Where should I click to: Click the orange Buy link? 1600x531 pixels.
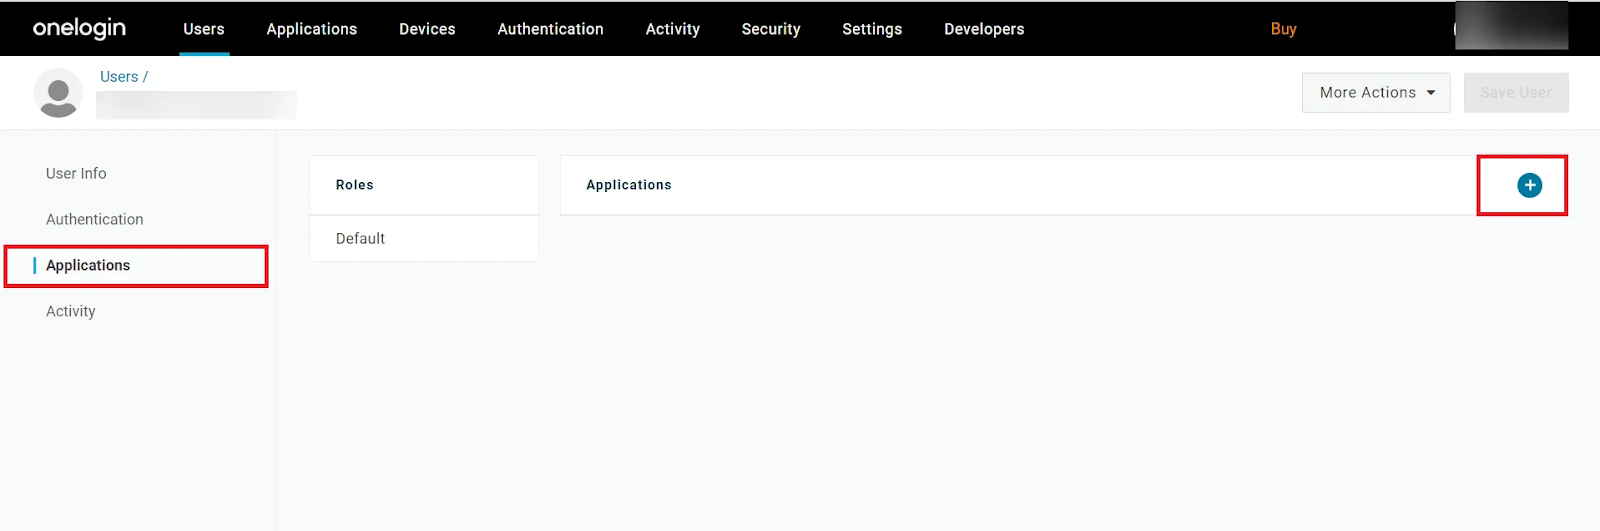(1283, 29)
